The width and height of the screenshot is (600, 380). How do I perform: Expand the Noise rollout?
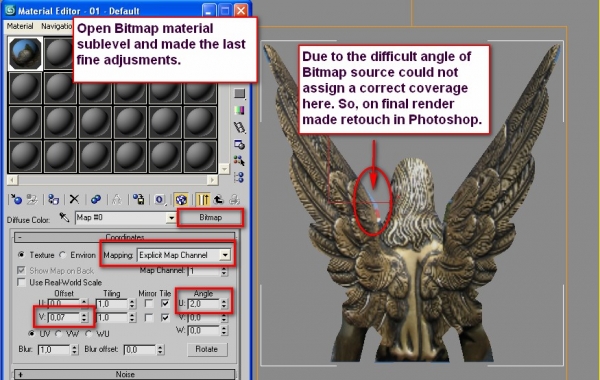click(125, 374)
